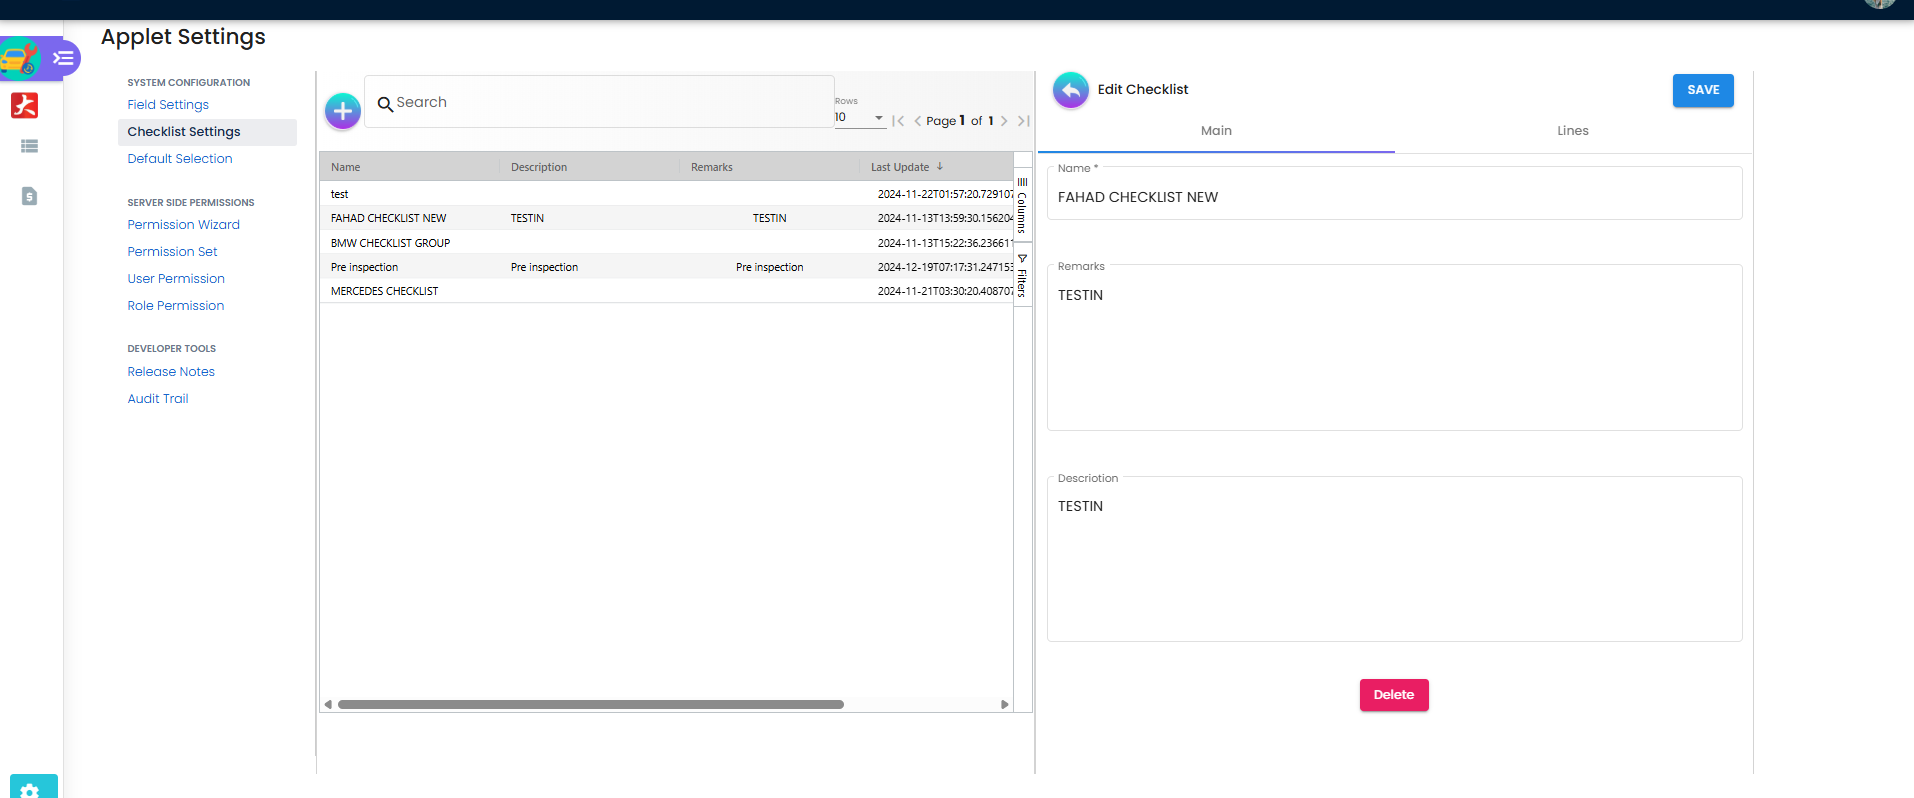The height and width of the screenshot is (798, 1914).
Task: Click the search magnifier icon
Action: pyautogui.click(x=385, y=103)
